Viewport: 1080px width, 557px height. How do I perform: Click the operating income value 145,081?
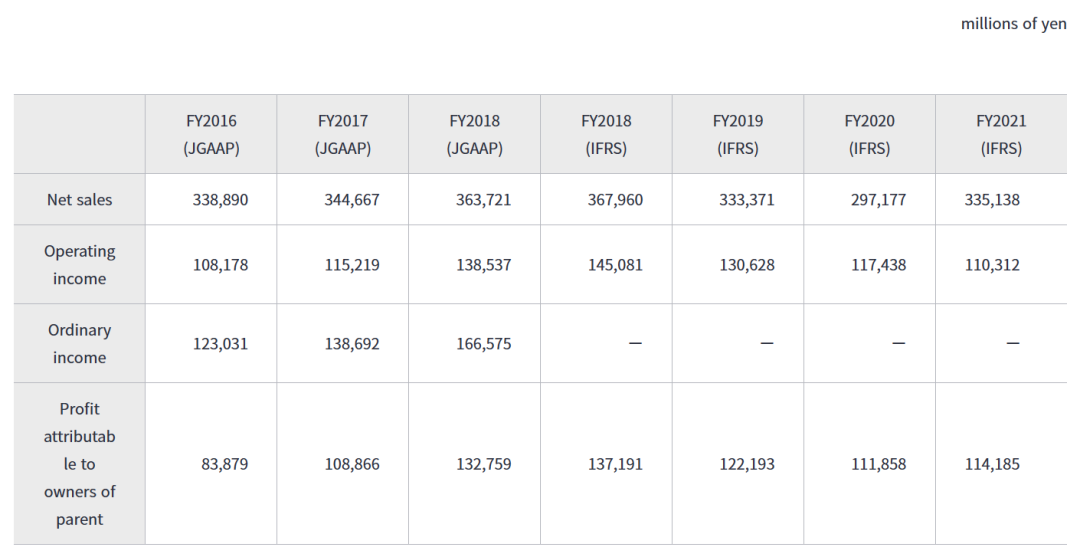pyautogui.click(x=615, y=265)
